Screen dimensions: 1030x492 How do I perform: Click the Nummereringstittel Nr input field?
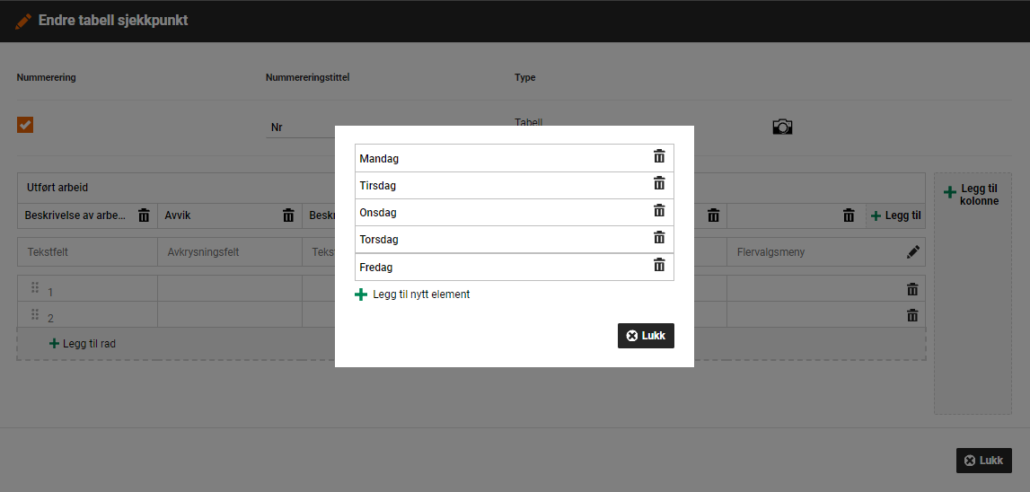pos(300,128)
